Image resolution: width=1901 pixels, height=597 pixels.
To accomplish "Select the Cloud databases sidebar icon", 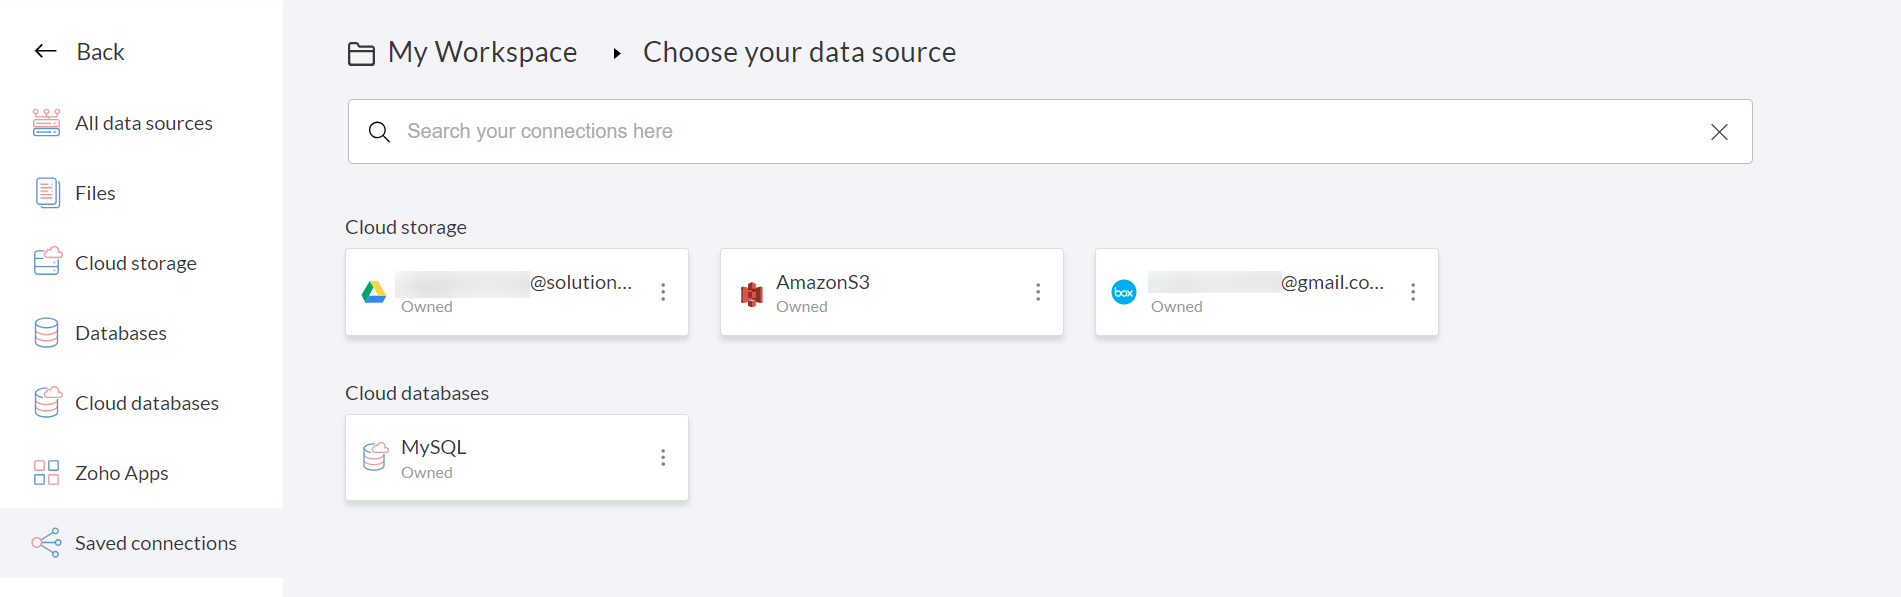I will coord(47,402).
